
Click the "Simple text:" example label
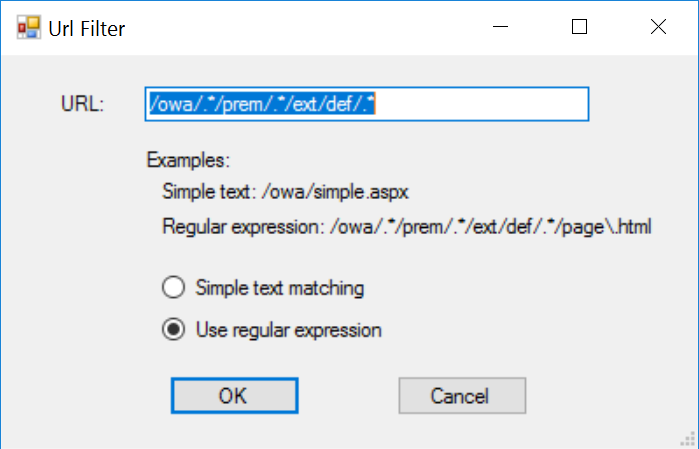pyautogui.click(x=209, y=192)
